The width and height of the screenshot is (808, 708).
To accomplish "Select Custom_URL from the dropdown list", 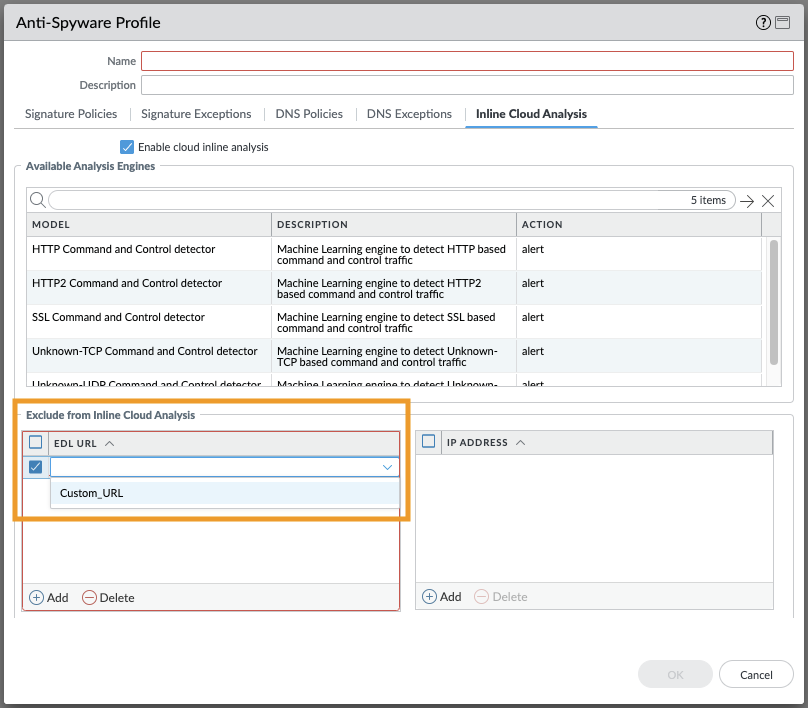I will coord(92,492).
